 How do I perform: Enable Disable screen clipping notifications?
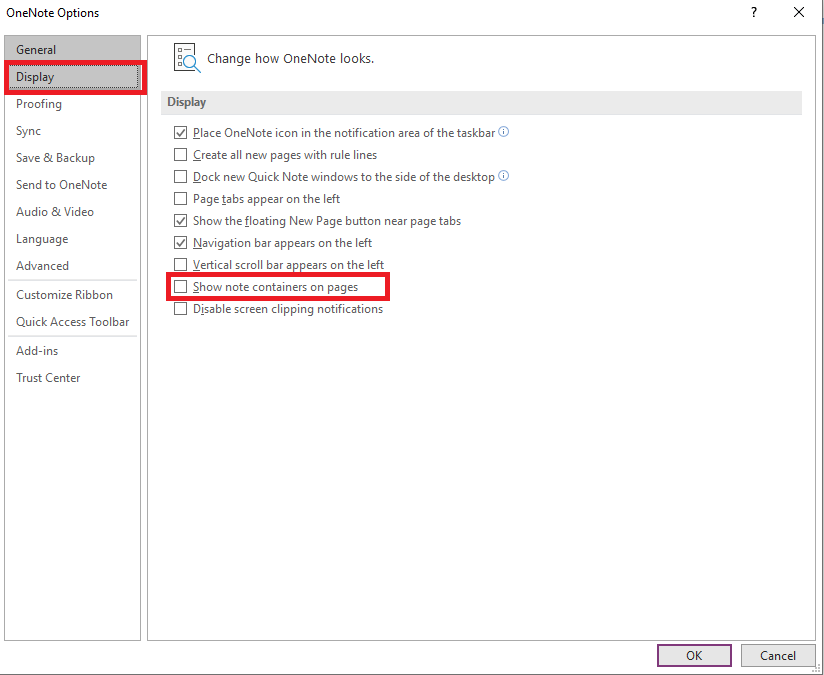[x=181, y=308]
